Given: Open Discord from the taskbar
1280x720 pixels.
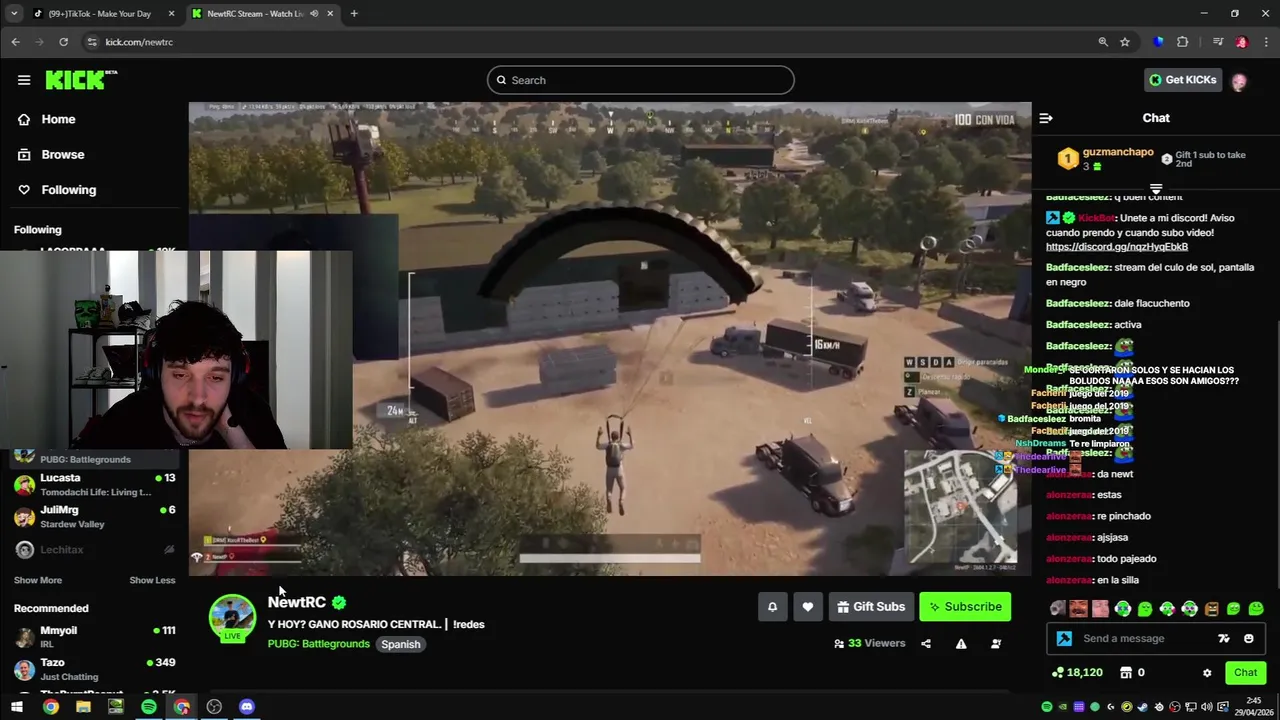Looking at the screenshot, I should click(x=247, y=707).
